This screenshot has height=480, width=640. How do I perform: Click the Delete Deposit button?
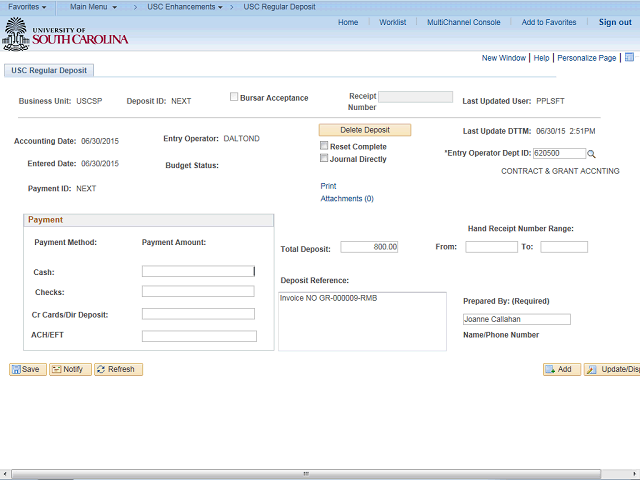[365, 130]
